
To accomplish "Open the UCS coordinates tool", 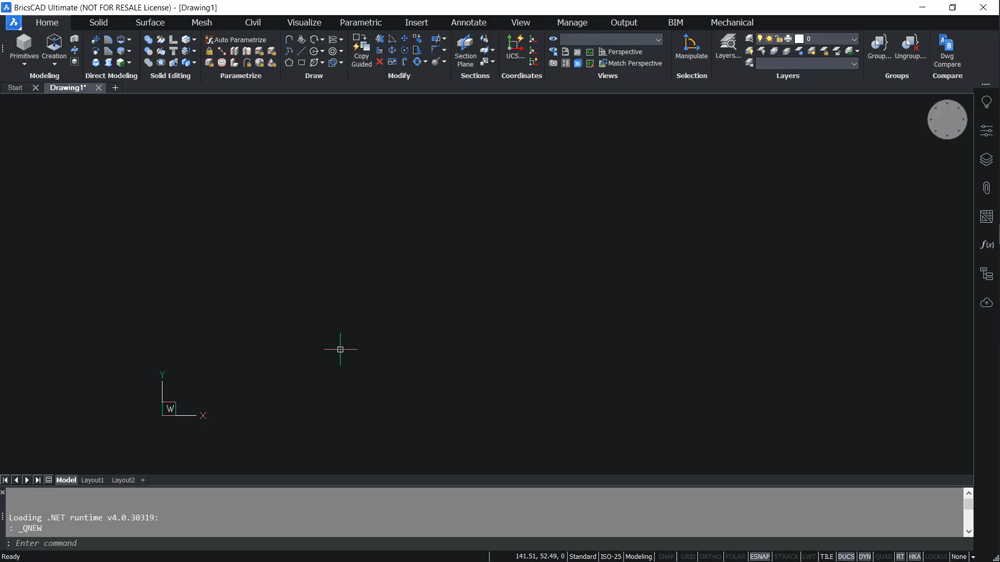I will (x=515, y=47).
